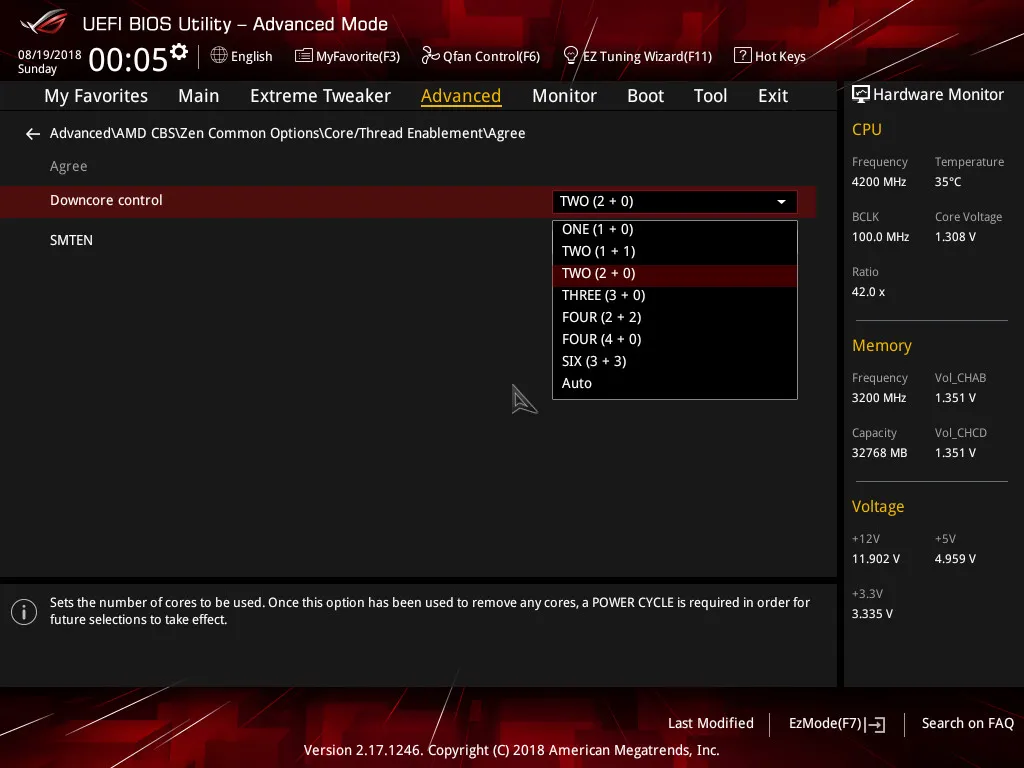Click the English language button
Viewport: 1024px width, 768px height.
pos(242,56)
